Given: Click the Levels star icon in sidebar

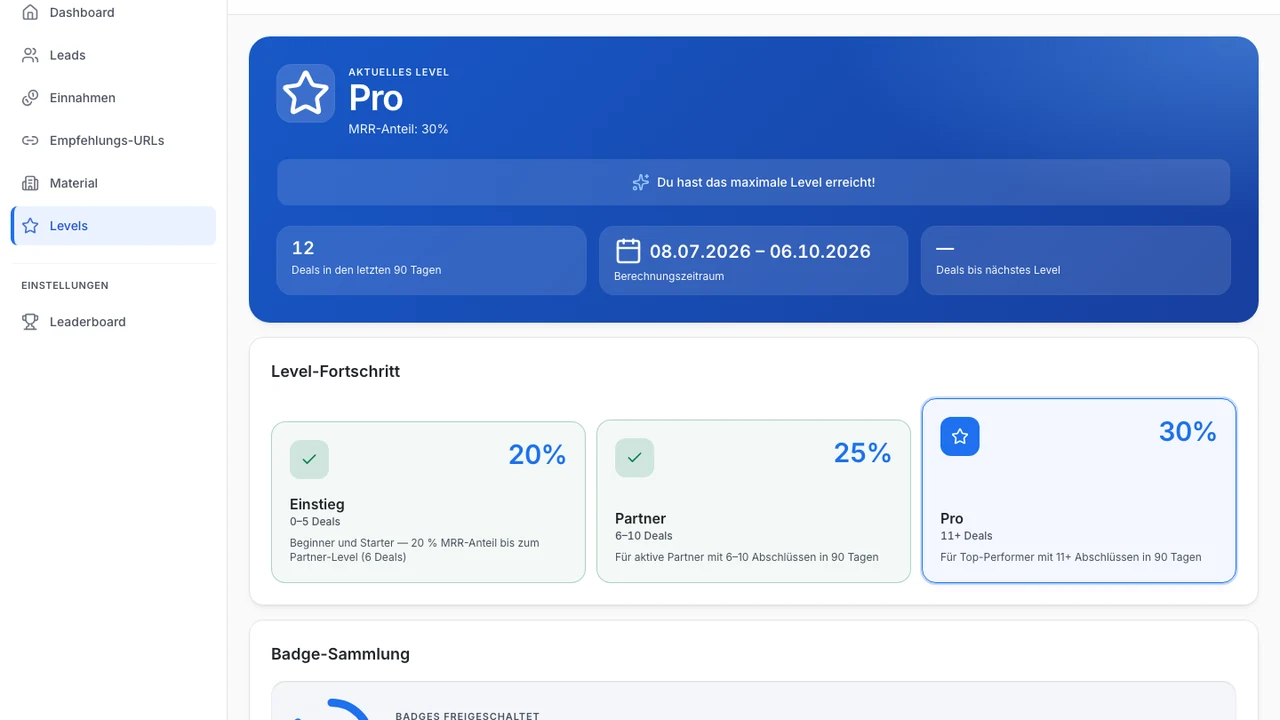Looking at the screenshot, I should click(x=30, y=226).
